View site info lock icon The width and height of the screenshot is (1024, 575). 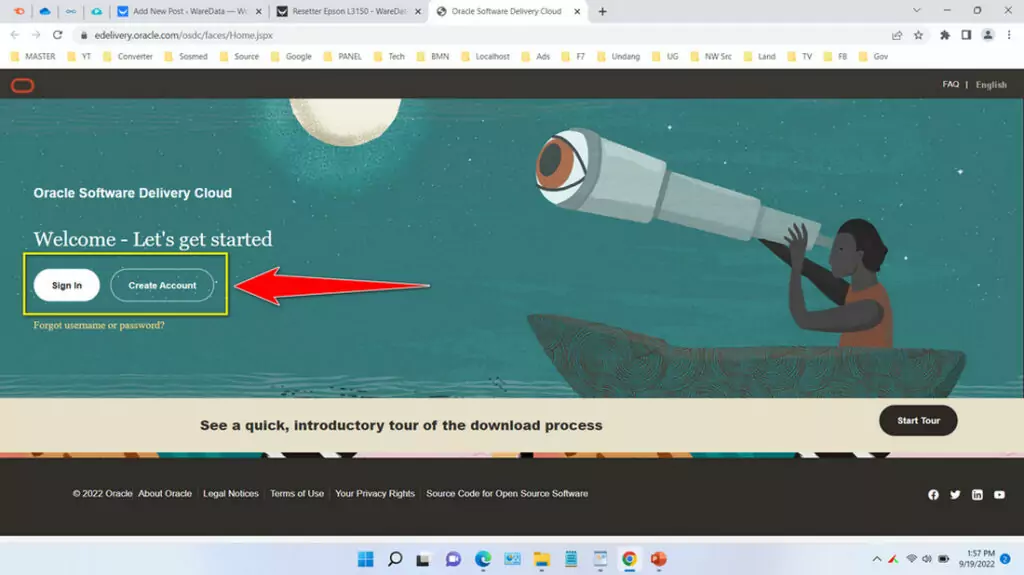(x=84, y=35)
